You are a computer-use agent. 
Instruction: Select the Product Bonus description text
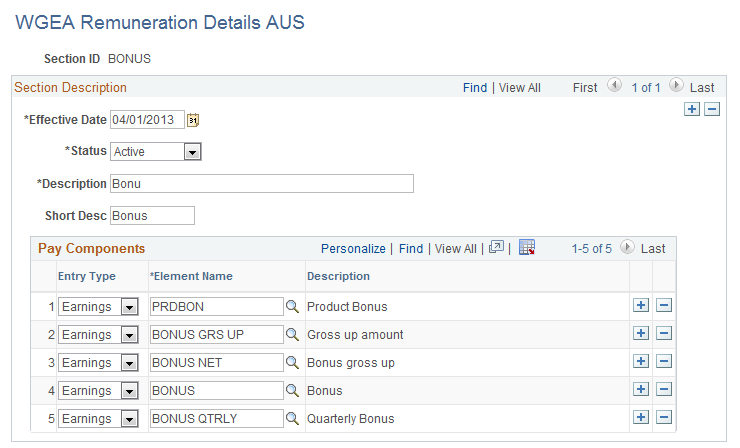[347, 307]
